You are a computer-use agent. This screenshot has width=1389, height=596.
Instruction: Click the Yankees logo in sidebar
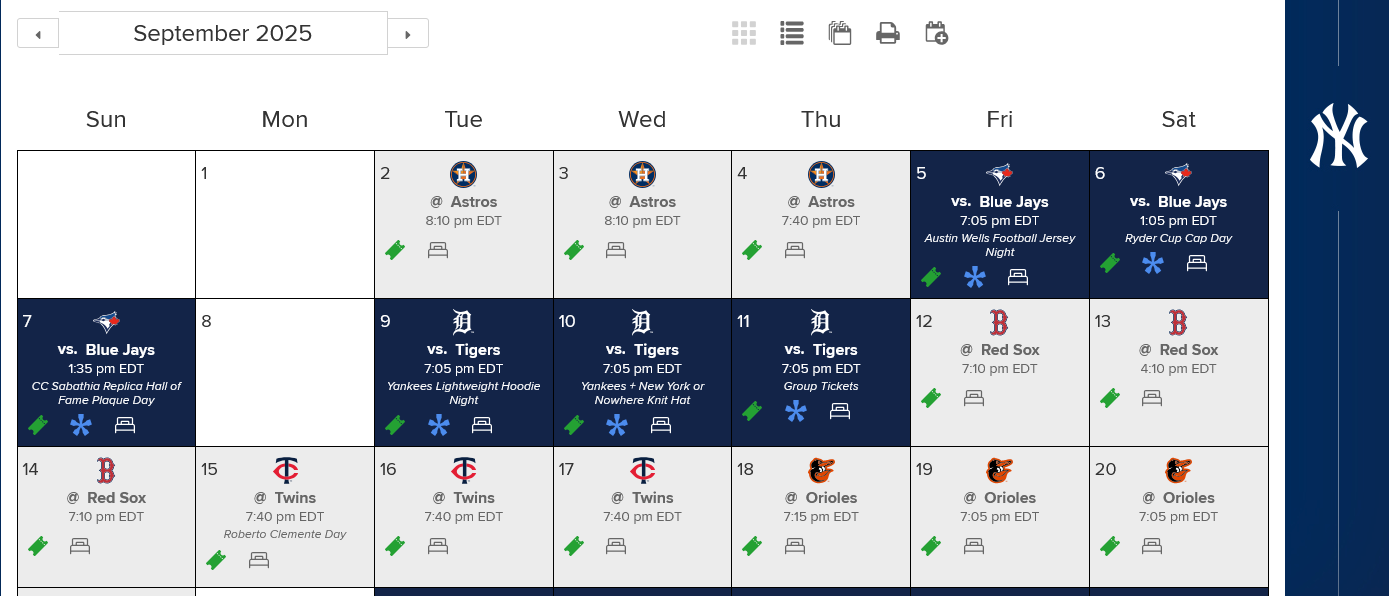(x=1338, y=136)
